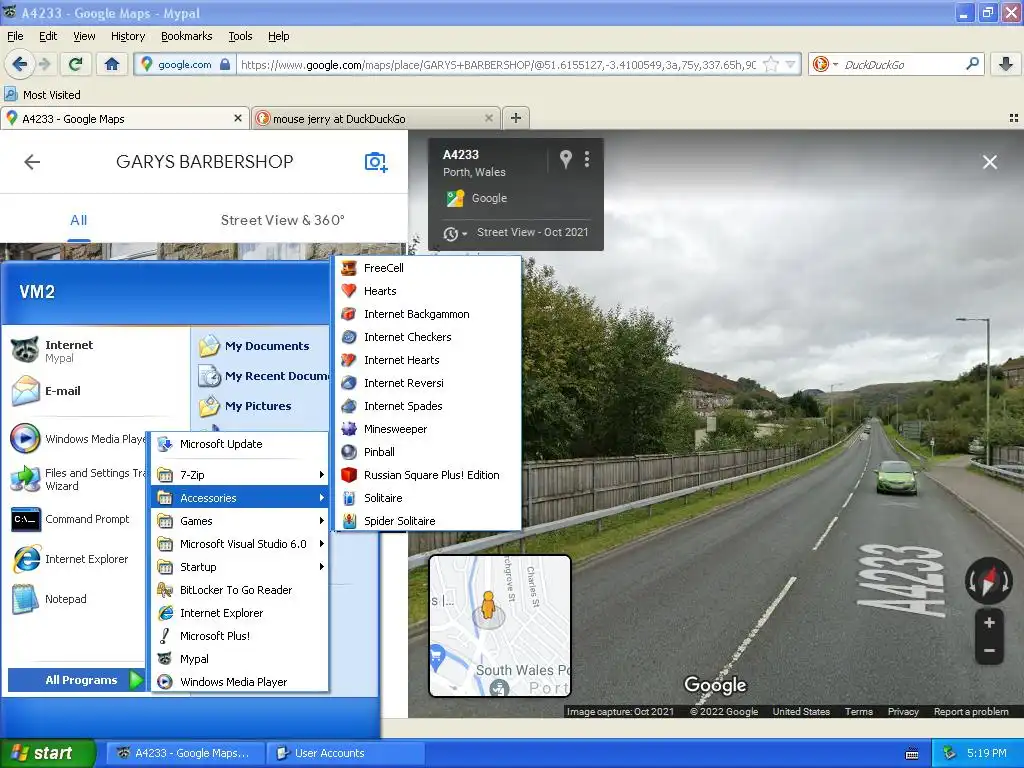The image size is (1024, 768).
Task: Expand the Startup submenu
Action: pos(240,567)
